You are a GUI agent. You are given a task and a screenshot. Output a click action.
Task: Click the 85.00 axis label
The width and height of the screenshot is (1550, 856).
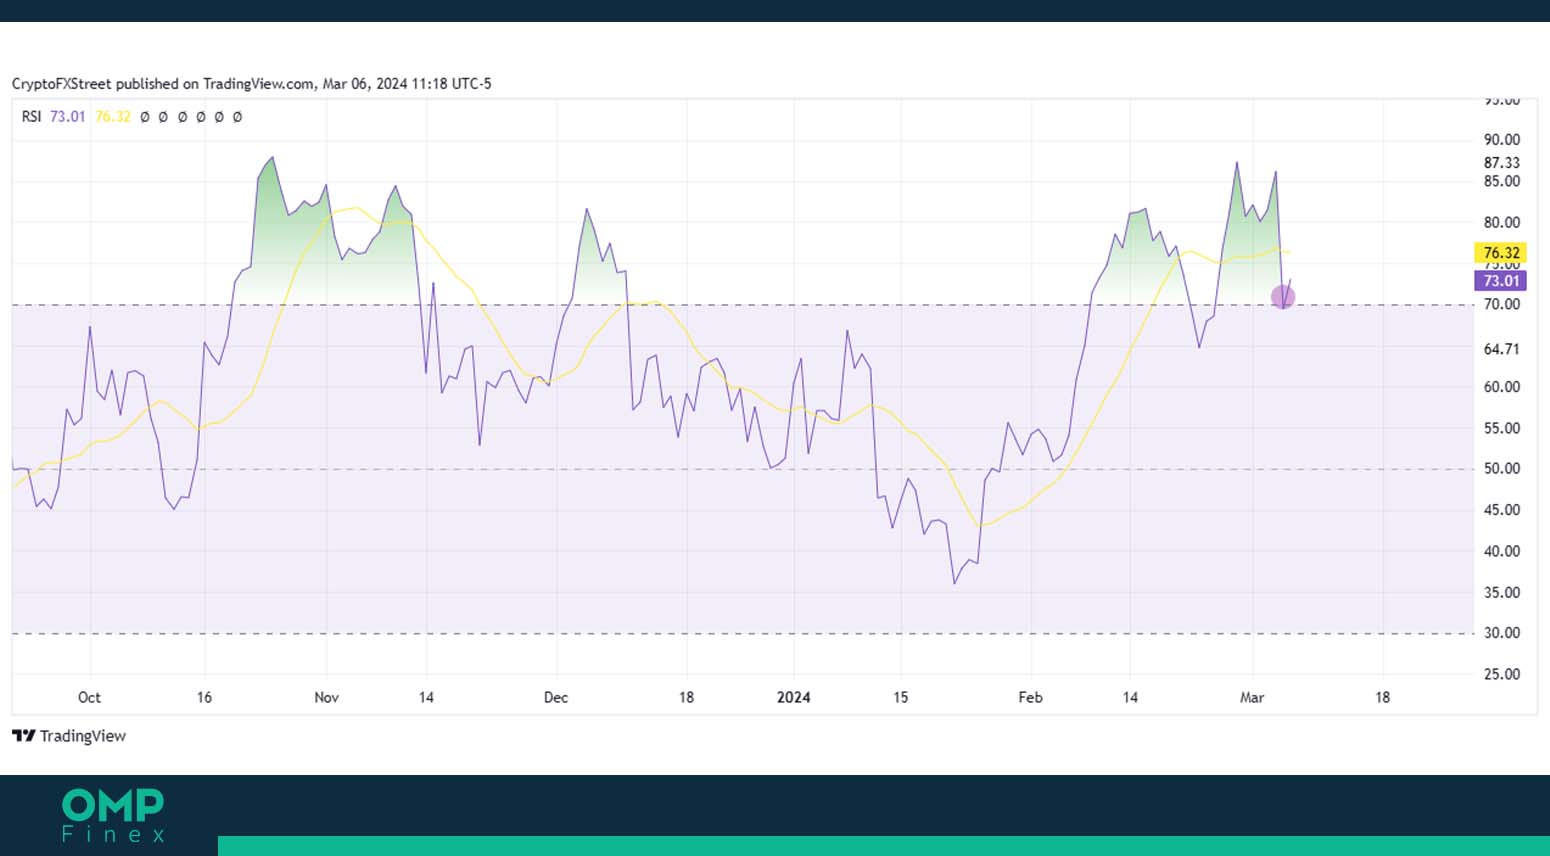click(1502, 182)
